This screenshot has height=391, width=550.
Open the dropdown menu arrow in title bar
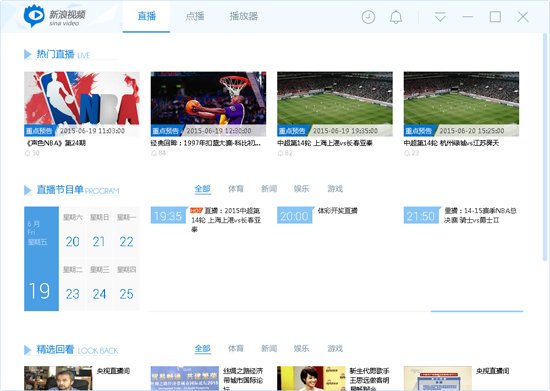pyautogui.click(x=440, y=17)
